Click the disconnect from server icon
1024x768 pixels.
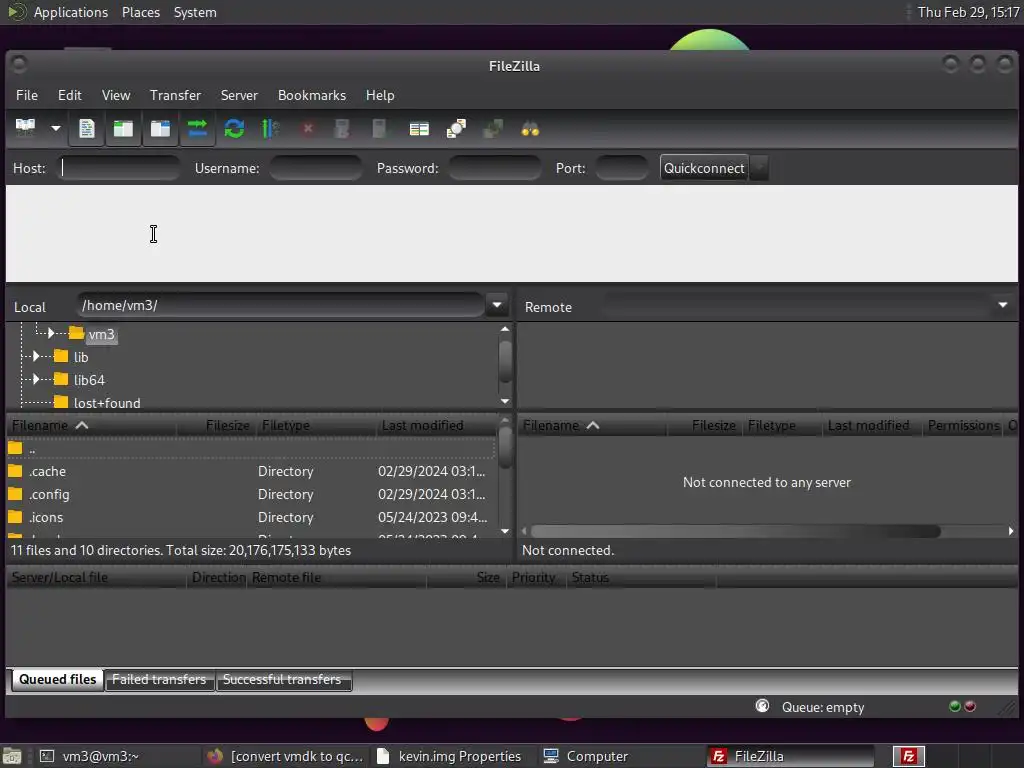342,129
